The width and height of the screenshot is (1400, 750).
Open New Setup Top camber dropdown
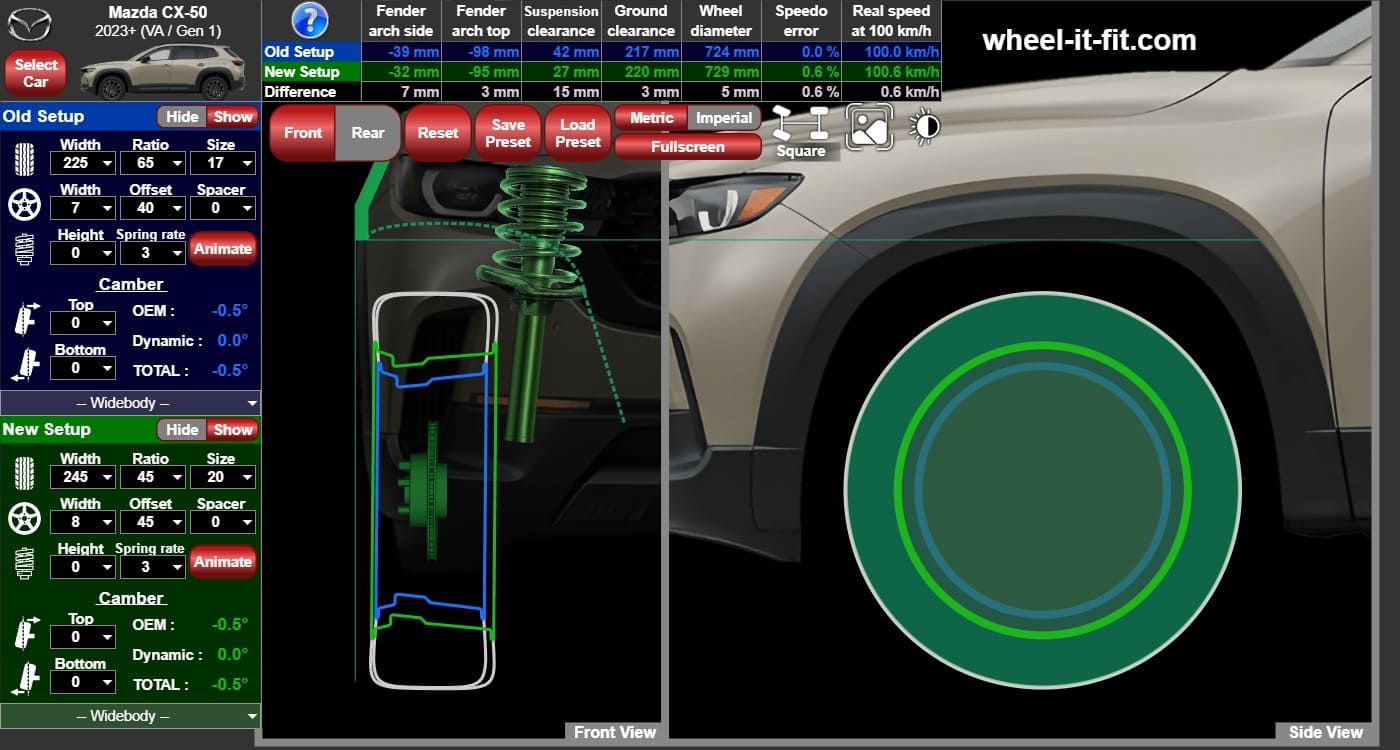click(x=82, y=637)
